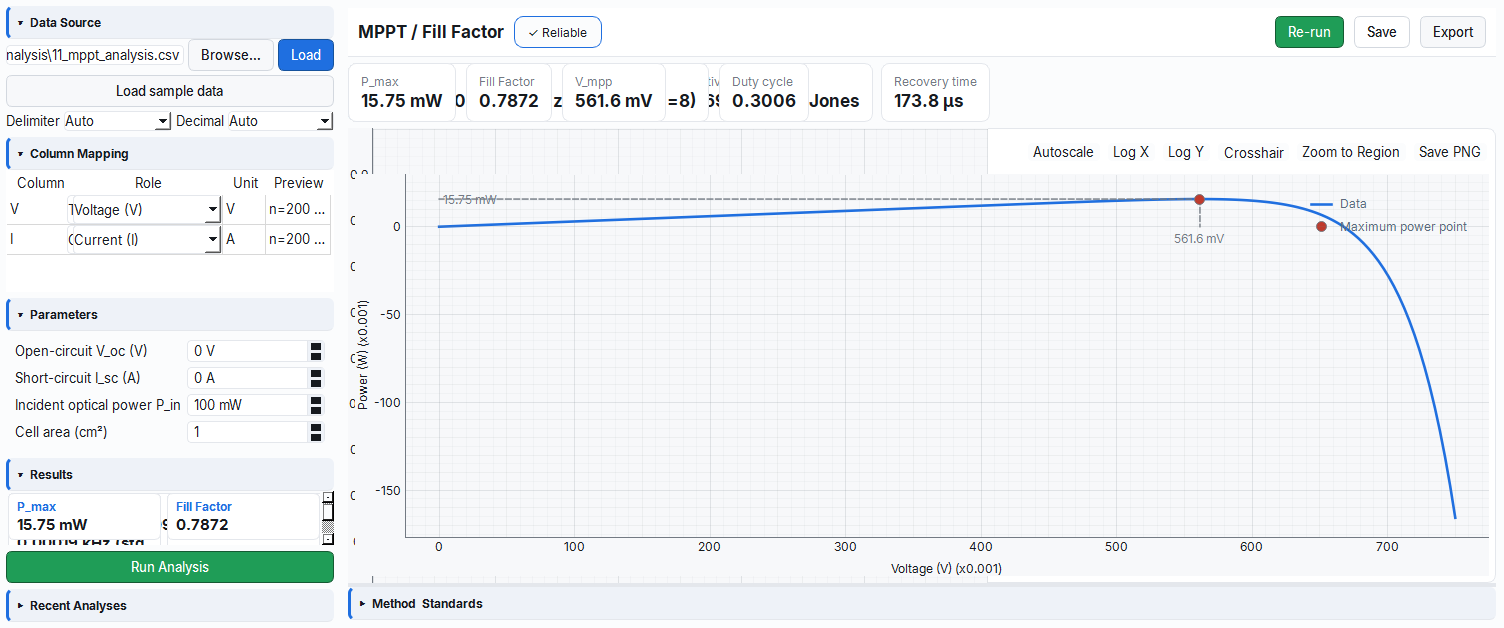This screenshot has width=1504, height=628.
Task: Click the file path input field
Action: [95, 55]
